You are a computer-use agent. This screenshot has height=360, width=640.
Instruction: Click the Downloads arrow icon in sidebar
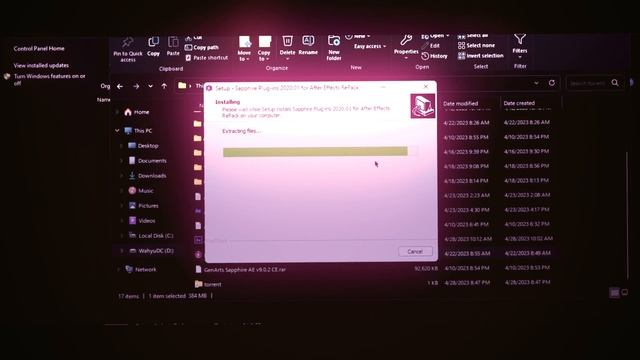(132, 176)
